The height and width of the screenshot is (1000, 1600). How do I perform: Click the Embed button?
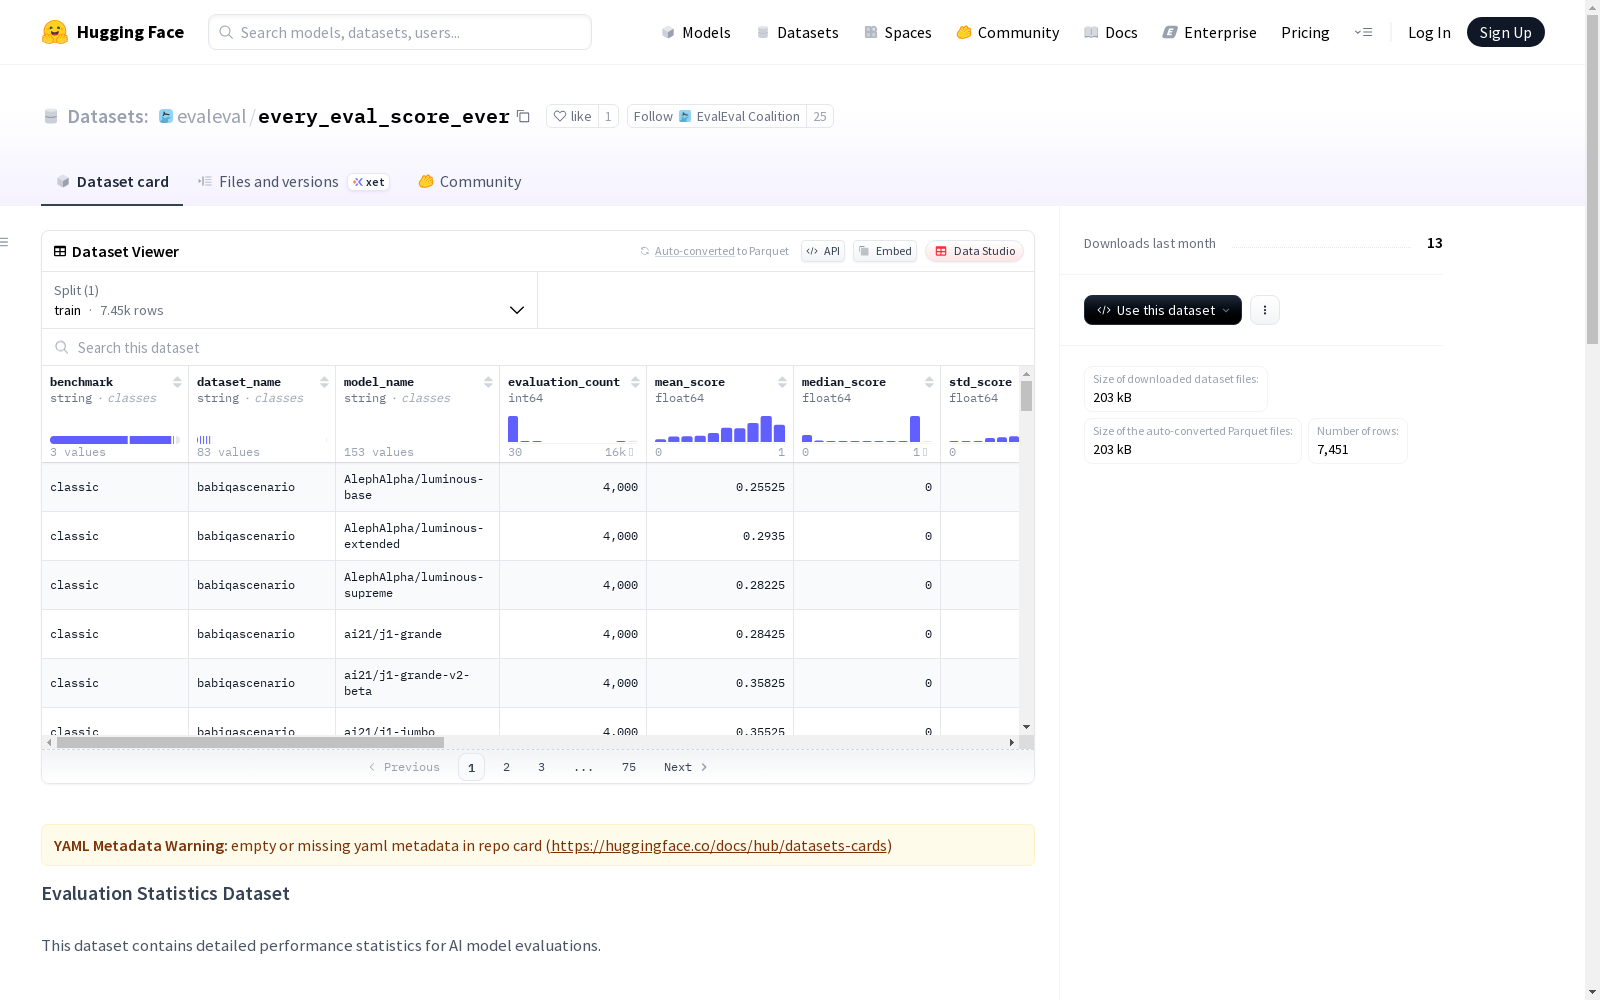pyautogui.click(x=885, y=251)
